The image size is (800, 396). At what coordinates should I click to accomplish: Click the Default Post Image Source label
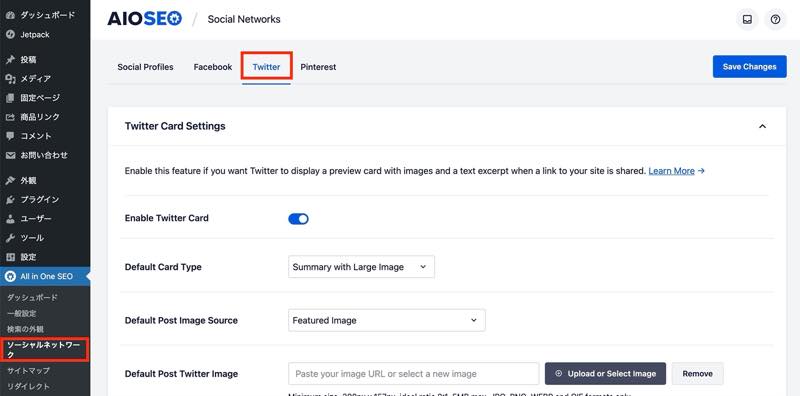click(181, 320)
